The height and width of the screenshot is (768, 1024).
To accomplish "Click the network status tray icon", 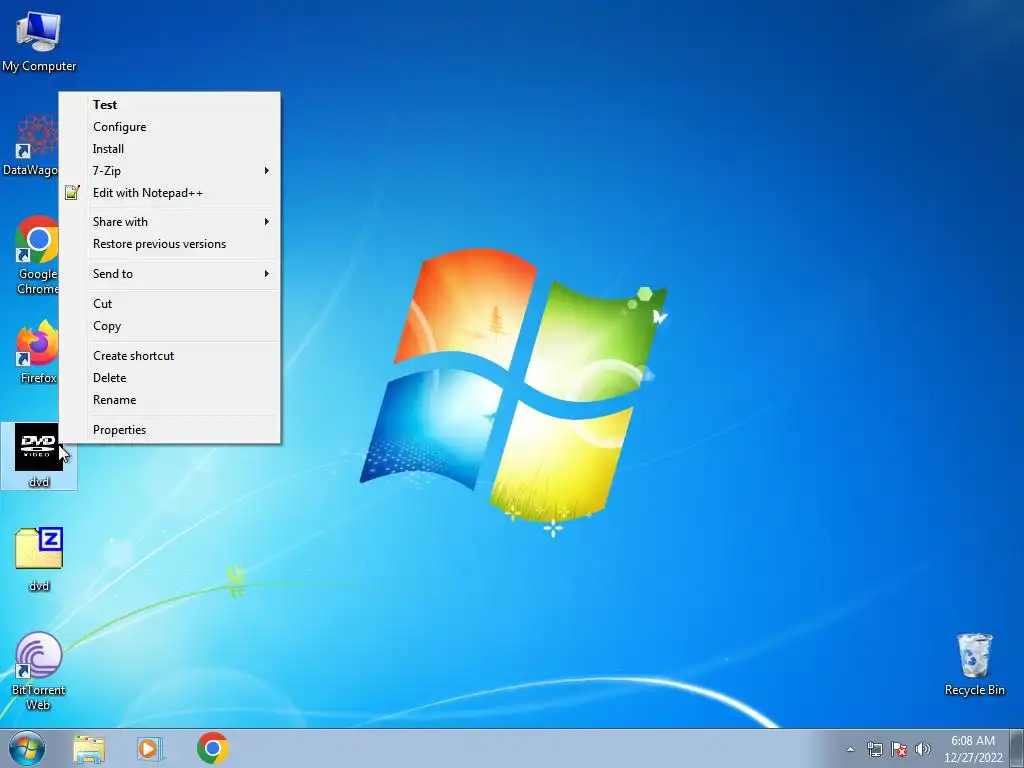I will [874, 749].
